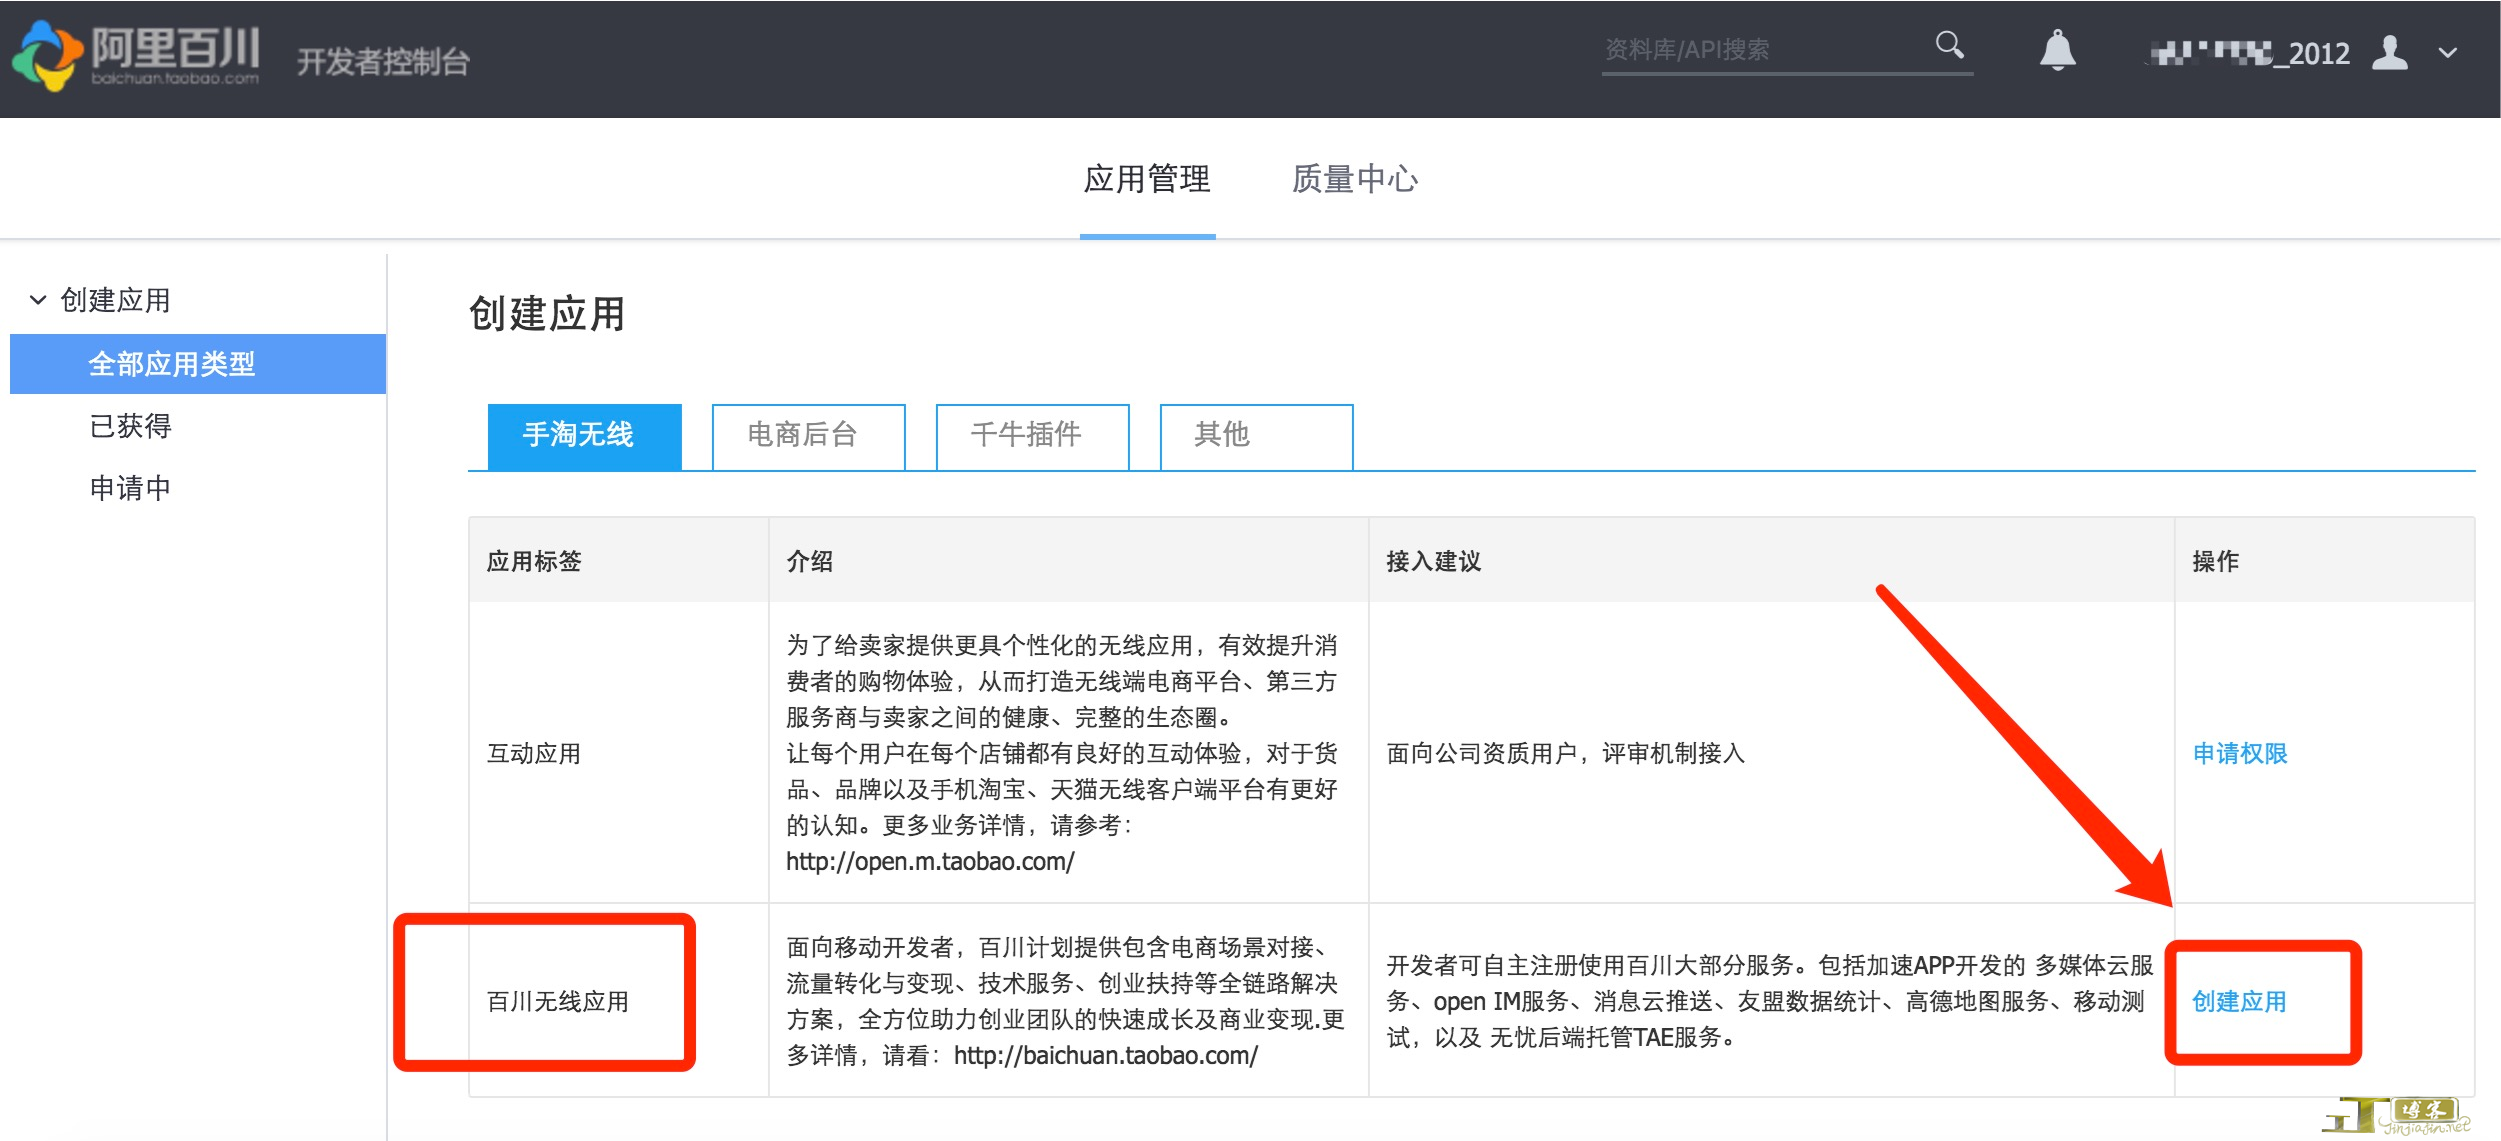Open the notification bell
The height and width of the screenshot is (1141, 2501).
coord(2057,50)
